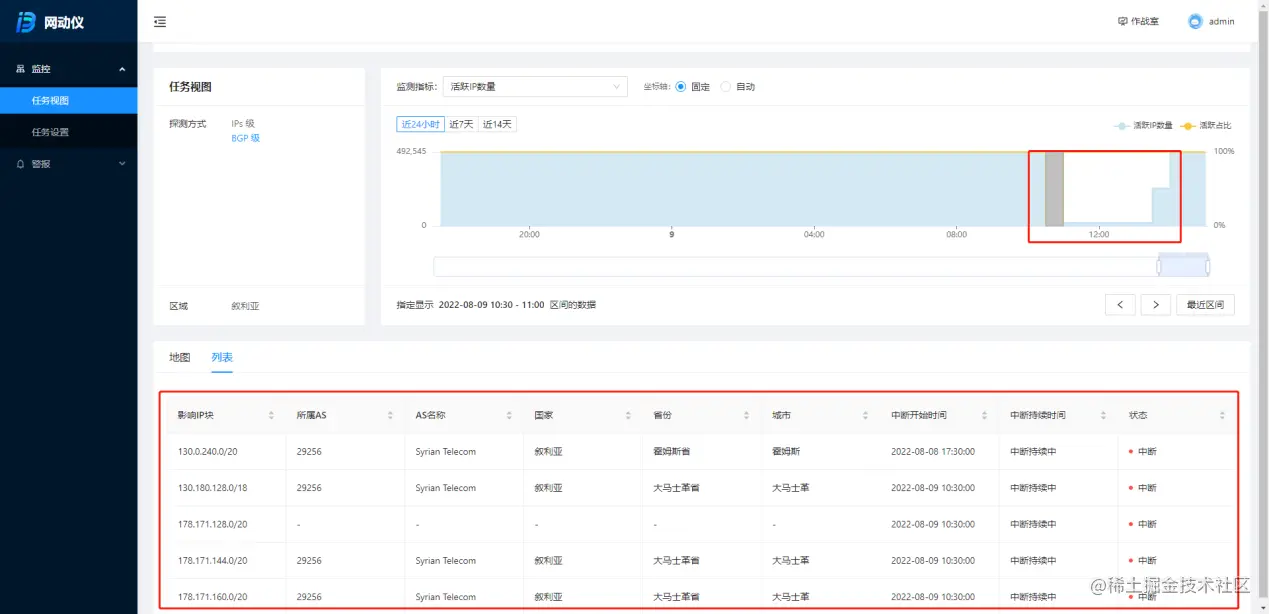Image resolution: width=1269 pixels, height=614 pixels.
Task: Click the admin username
Action: (1222, 21)
